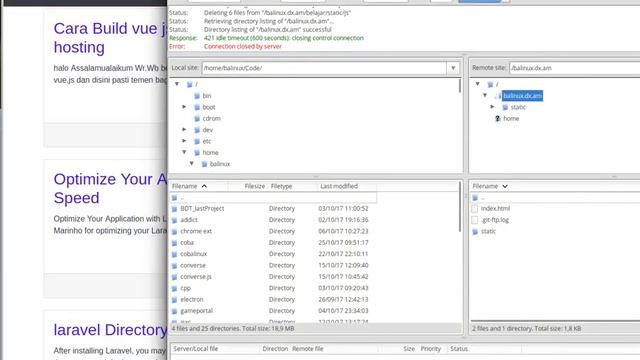Select 'static' folder in remote file list
This screenshot has height=360, width=640.
tap(488, 231)
